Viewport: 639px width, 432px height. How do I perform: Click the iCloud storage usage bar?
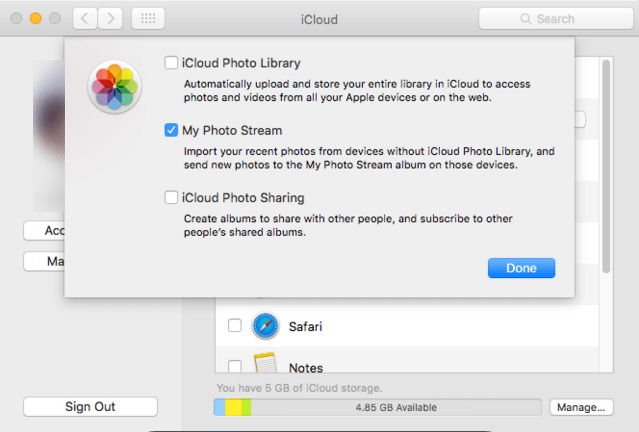pos(378,407)
